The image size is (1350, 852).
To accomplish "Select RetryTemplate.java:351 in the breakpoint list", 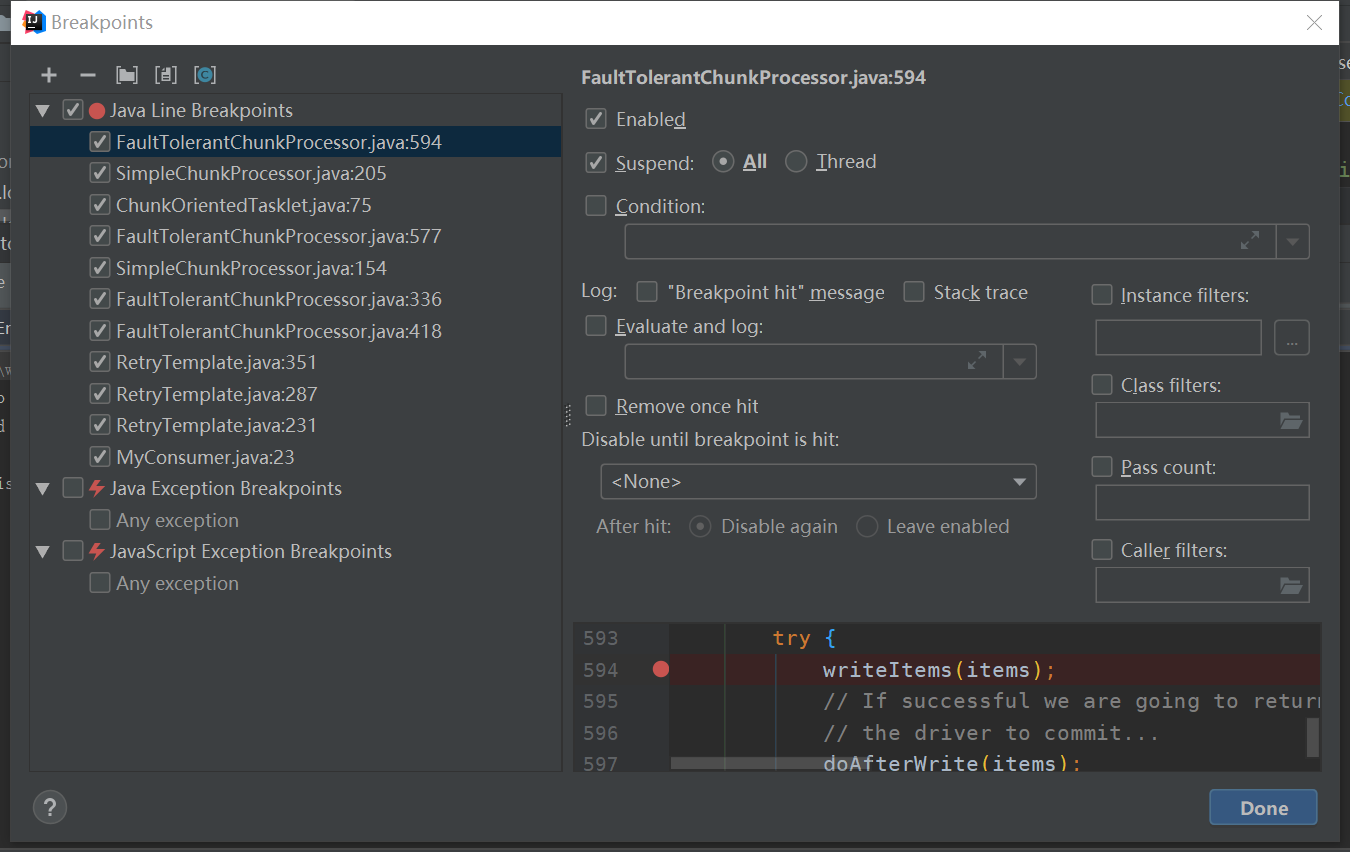I will click(x=216, y=363).
